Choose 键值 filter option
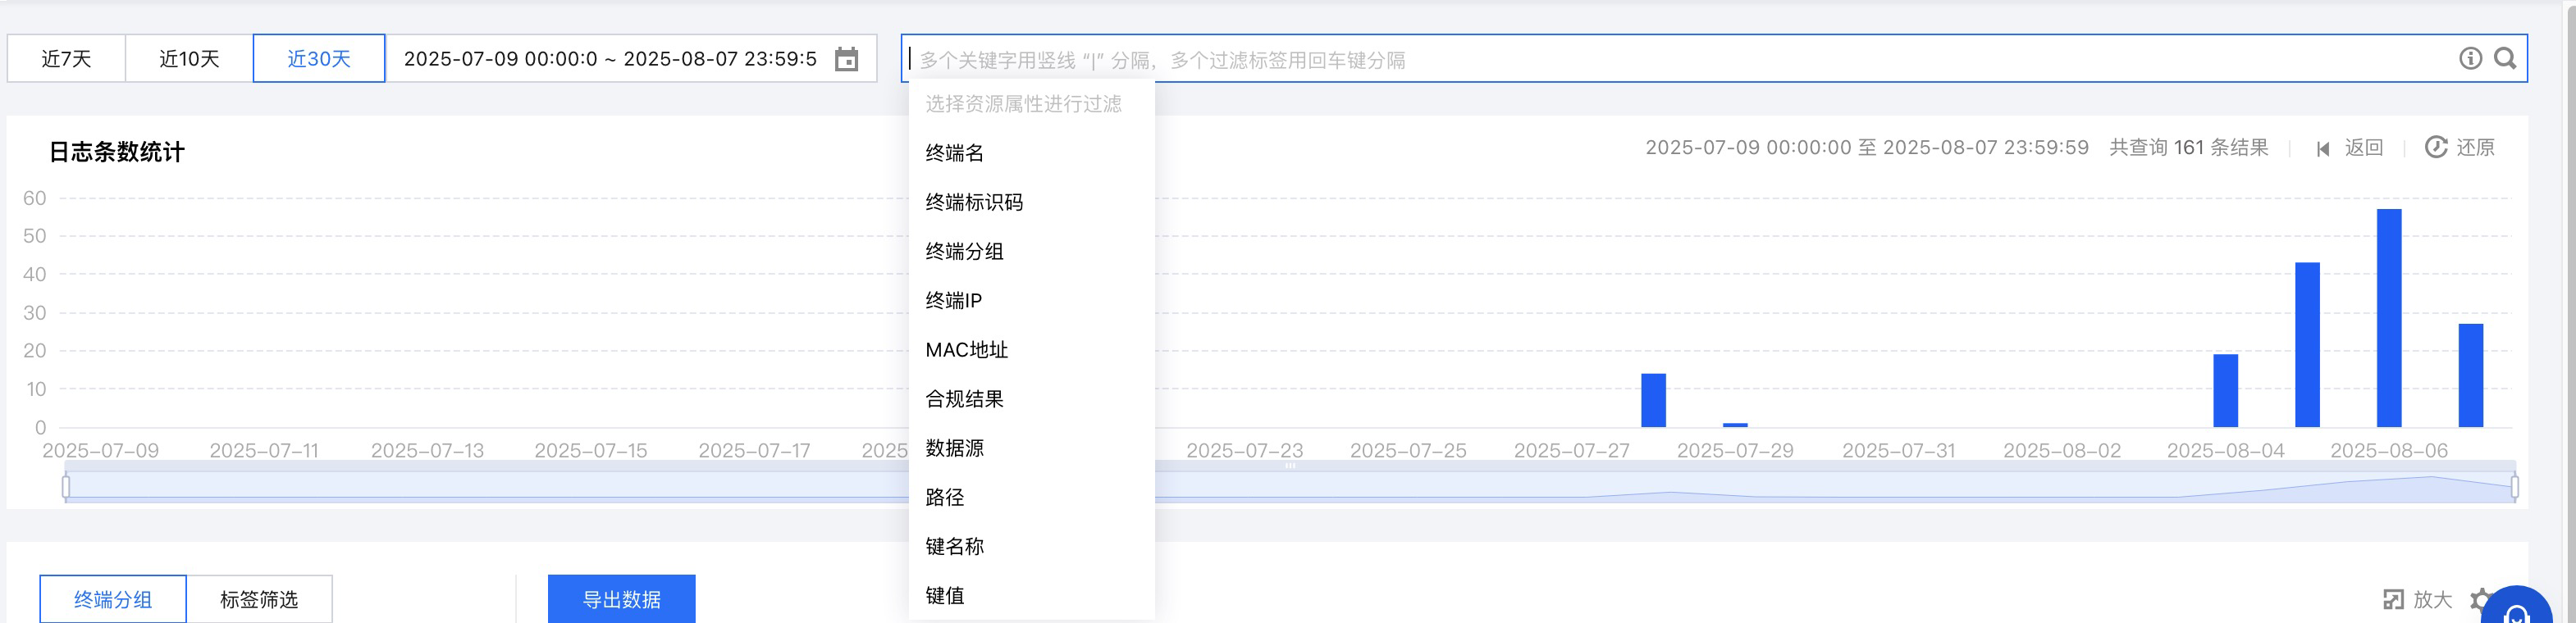The image size is (2576, 623). 1031,594
